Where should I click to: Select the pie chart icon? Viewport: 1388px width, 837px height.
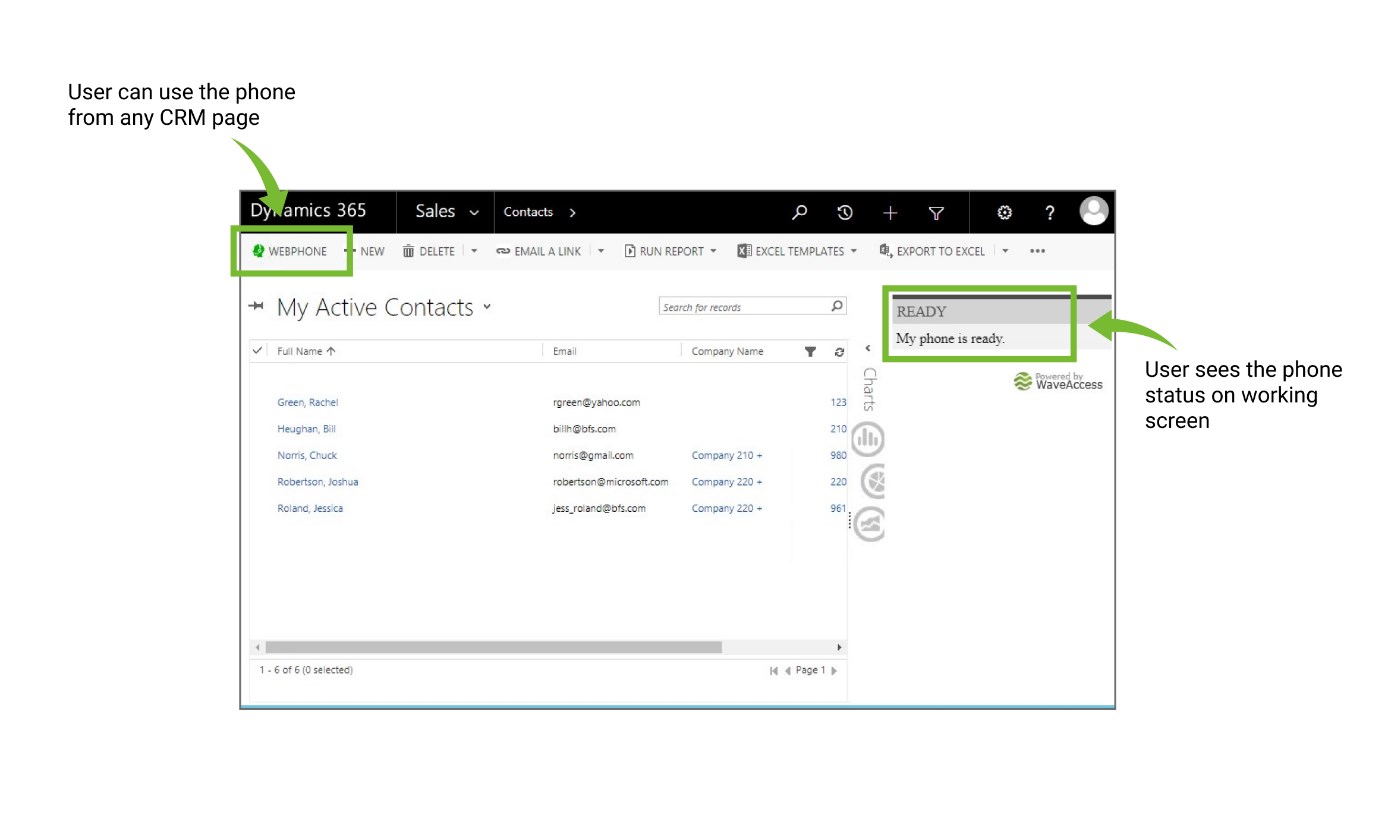(871, 481)
